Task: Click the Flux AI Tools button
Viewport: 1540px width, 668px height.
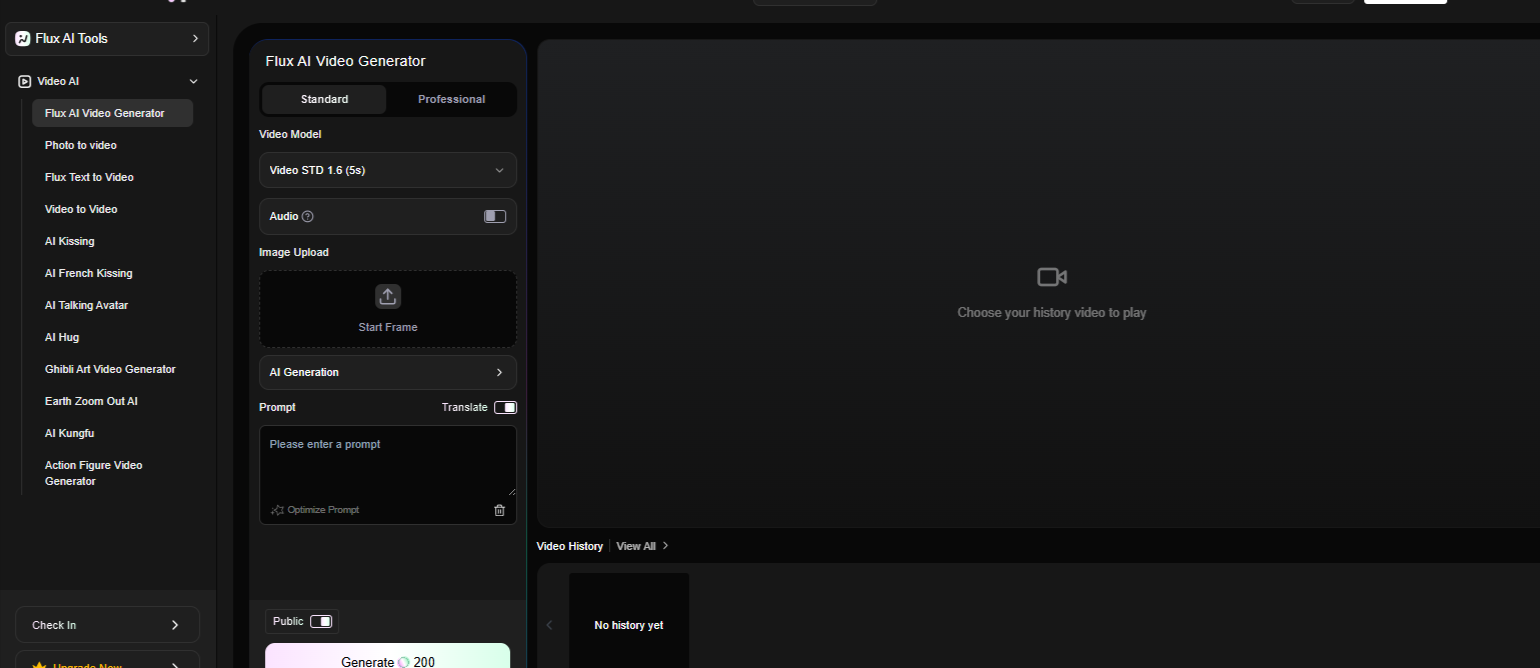Action: tap(107, 39)
